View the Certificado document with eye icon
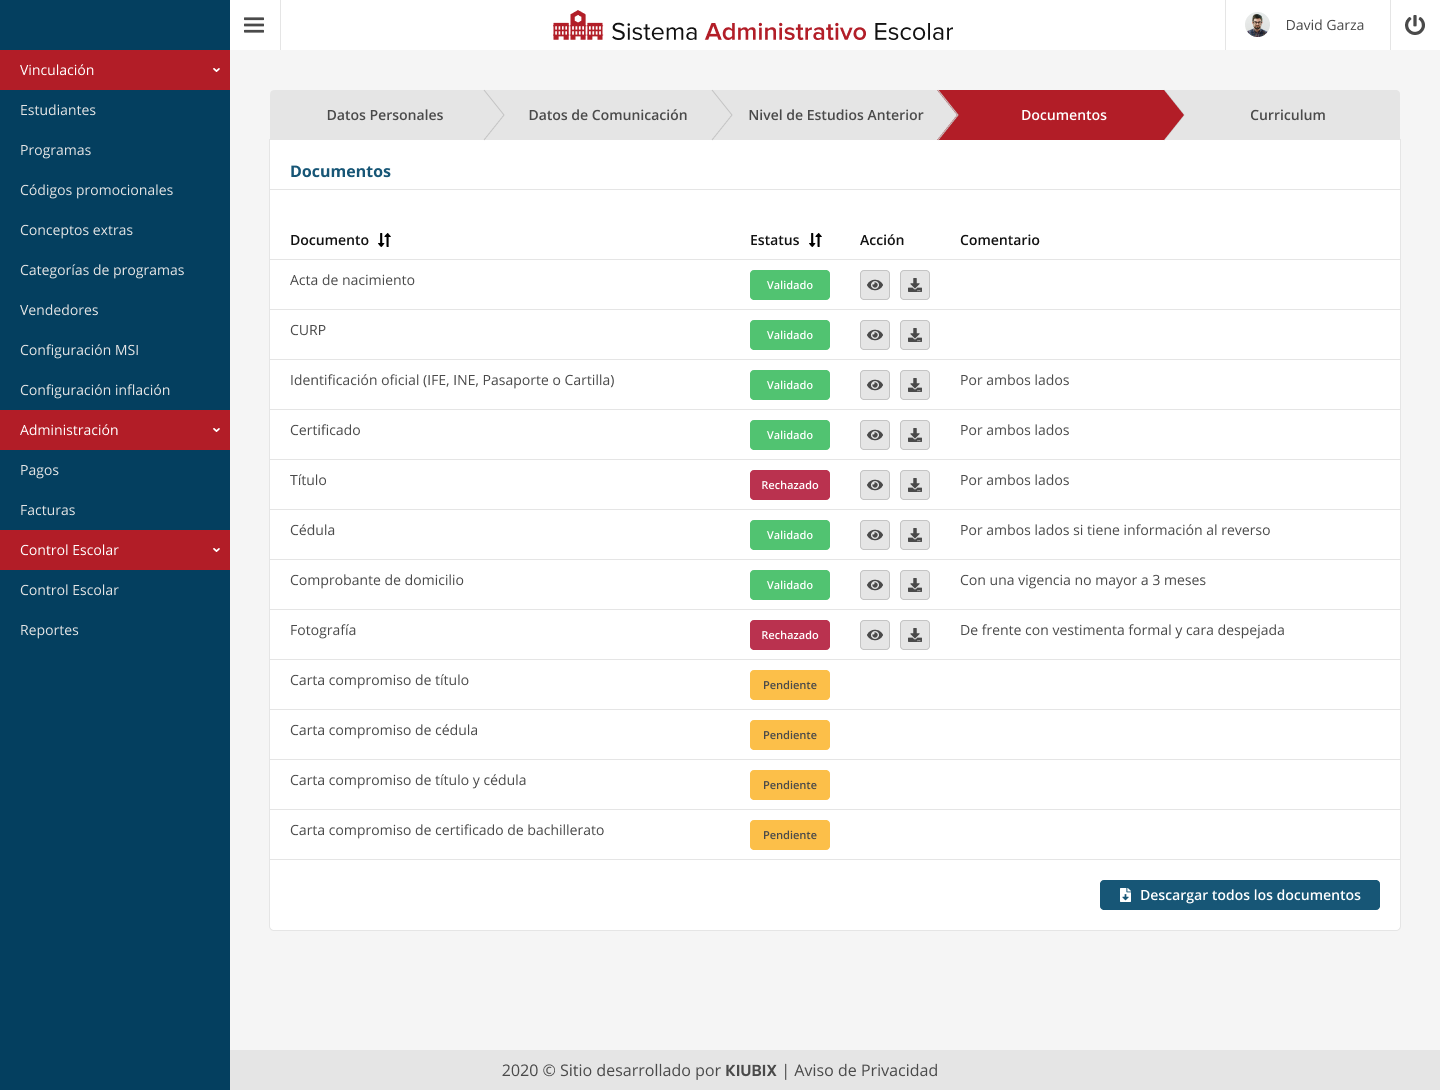Image resolution: width=1440 pixels, height=1090 pixels. tap(875, 435)
